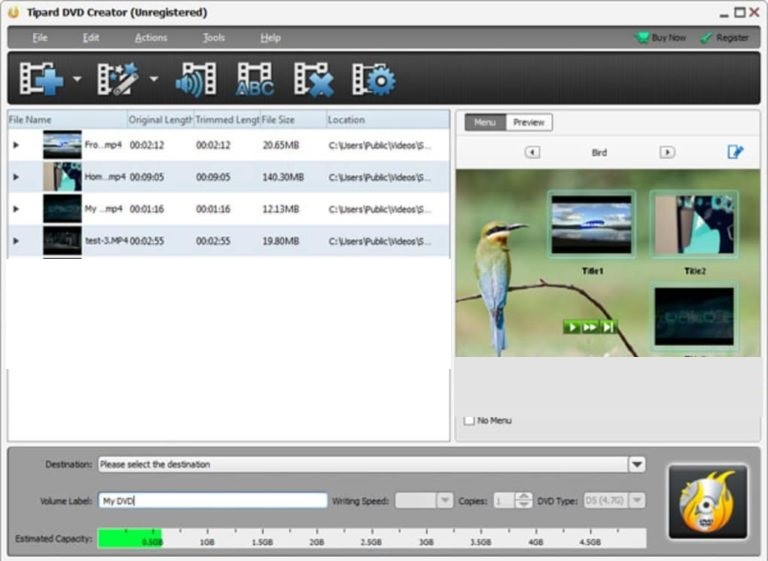Click Title2 thumbnail in menu preview
768x561 pixels.
pos(694,224)
